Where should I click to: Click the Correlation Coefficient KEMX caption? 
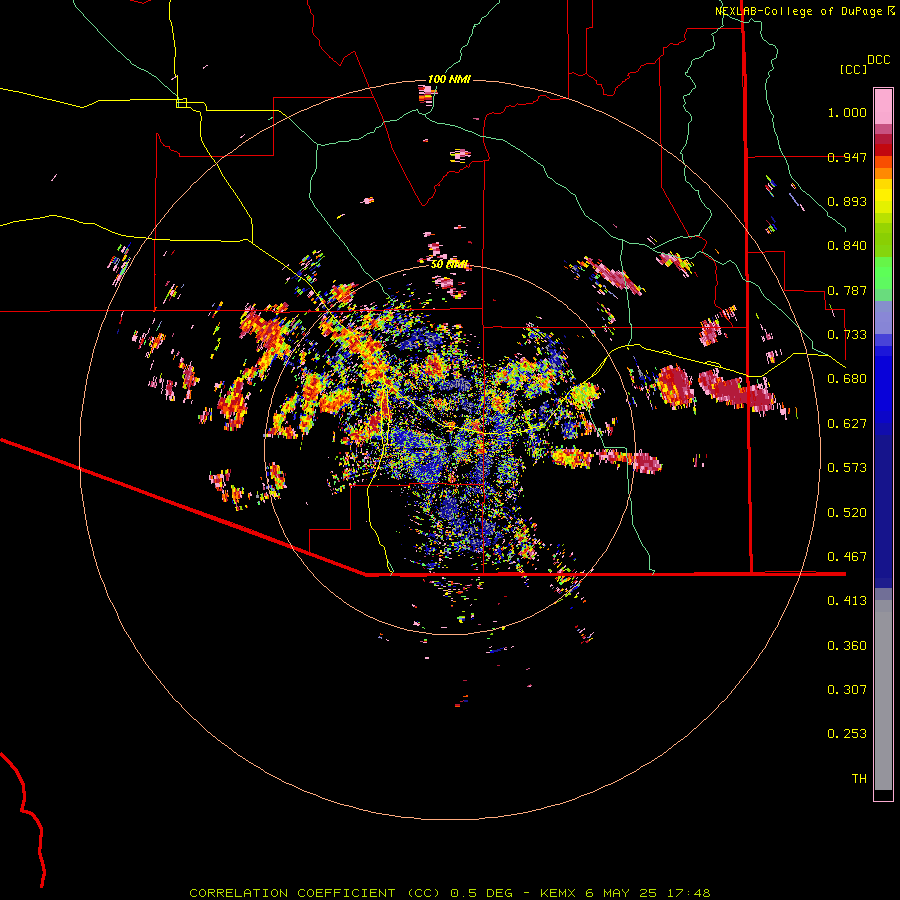[449, 893]
